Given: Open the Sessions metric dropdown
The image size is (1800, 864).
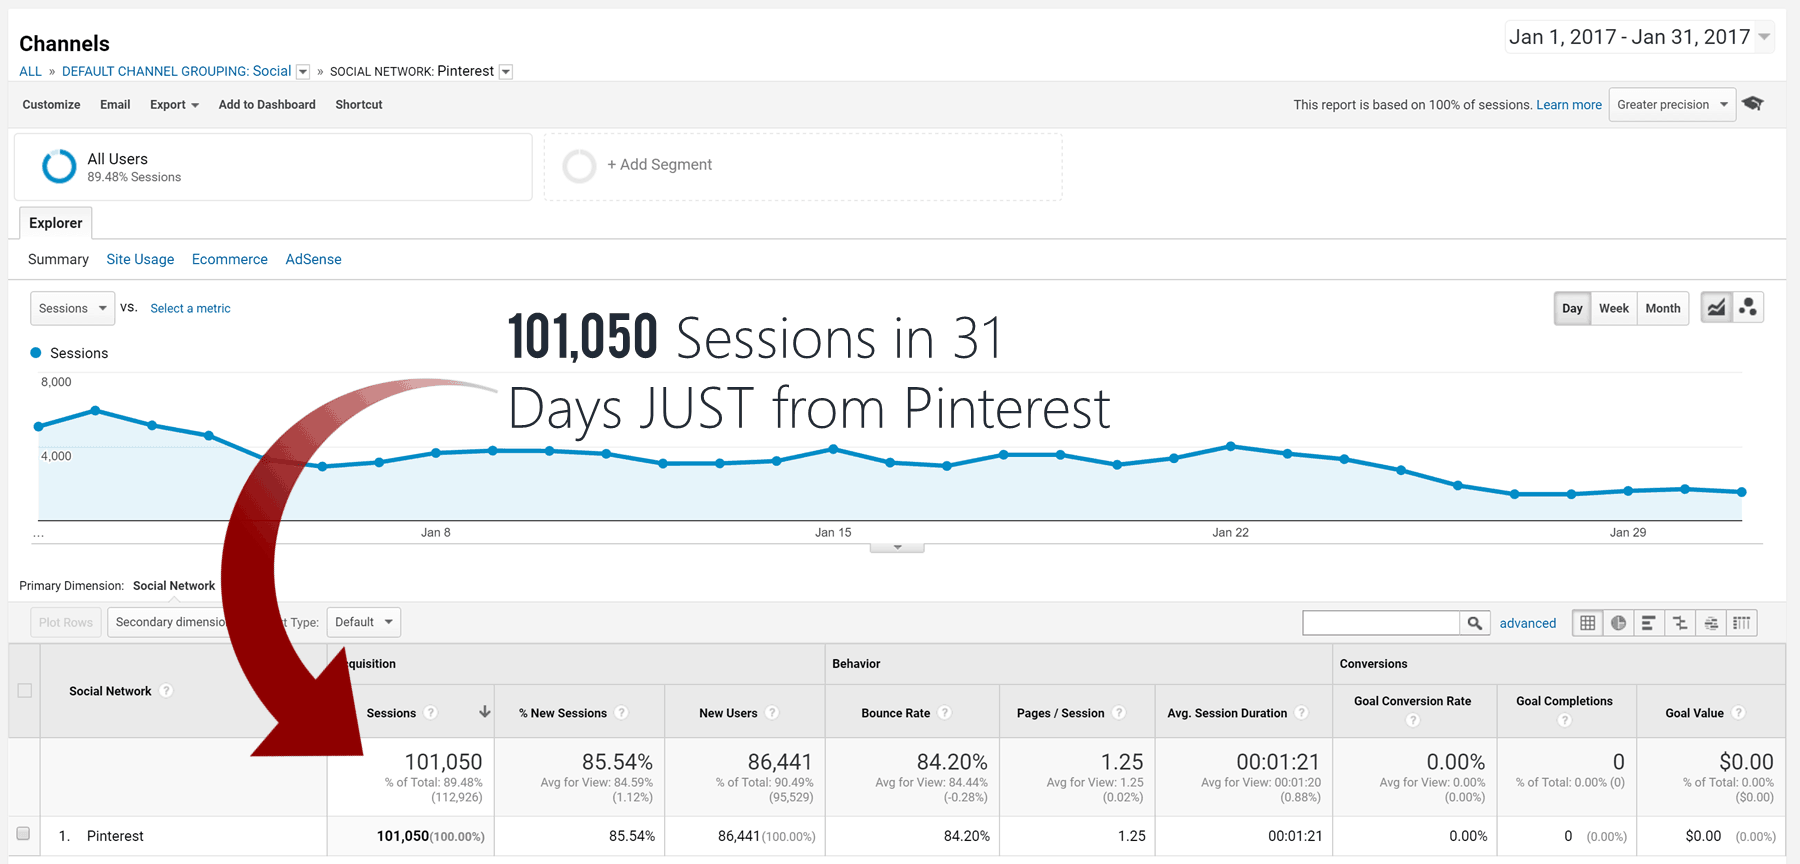Looking at the screenshot, I should pos(72,308).
